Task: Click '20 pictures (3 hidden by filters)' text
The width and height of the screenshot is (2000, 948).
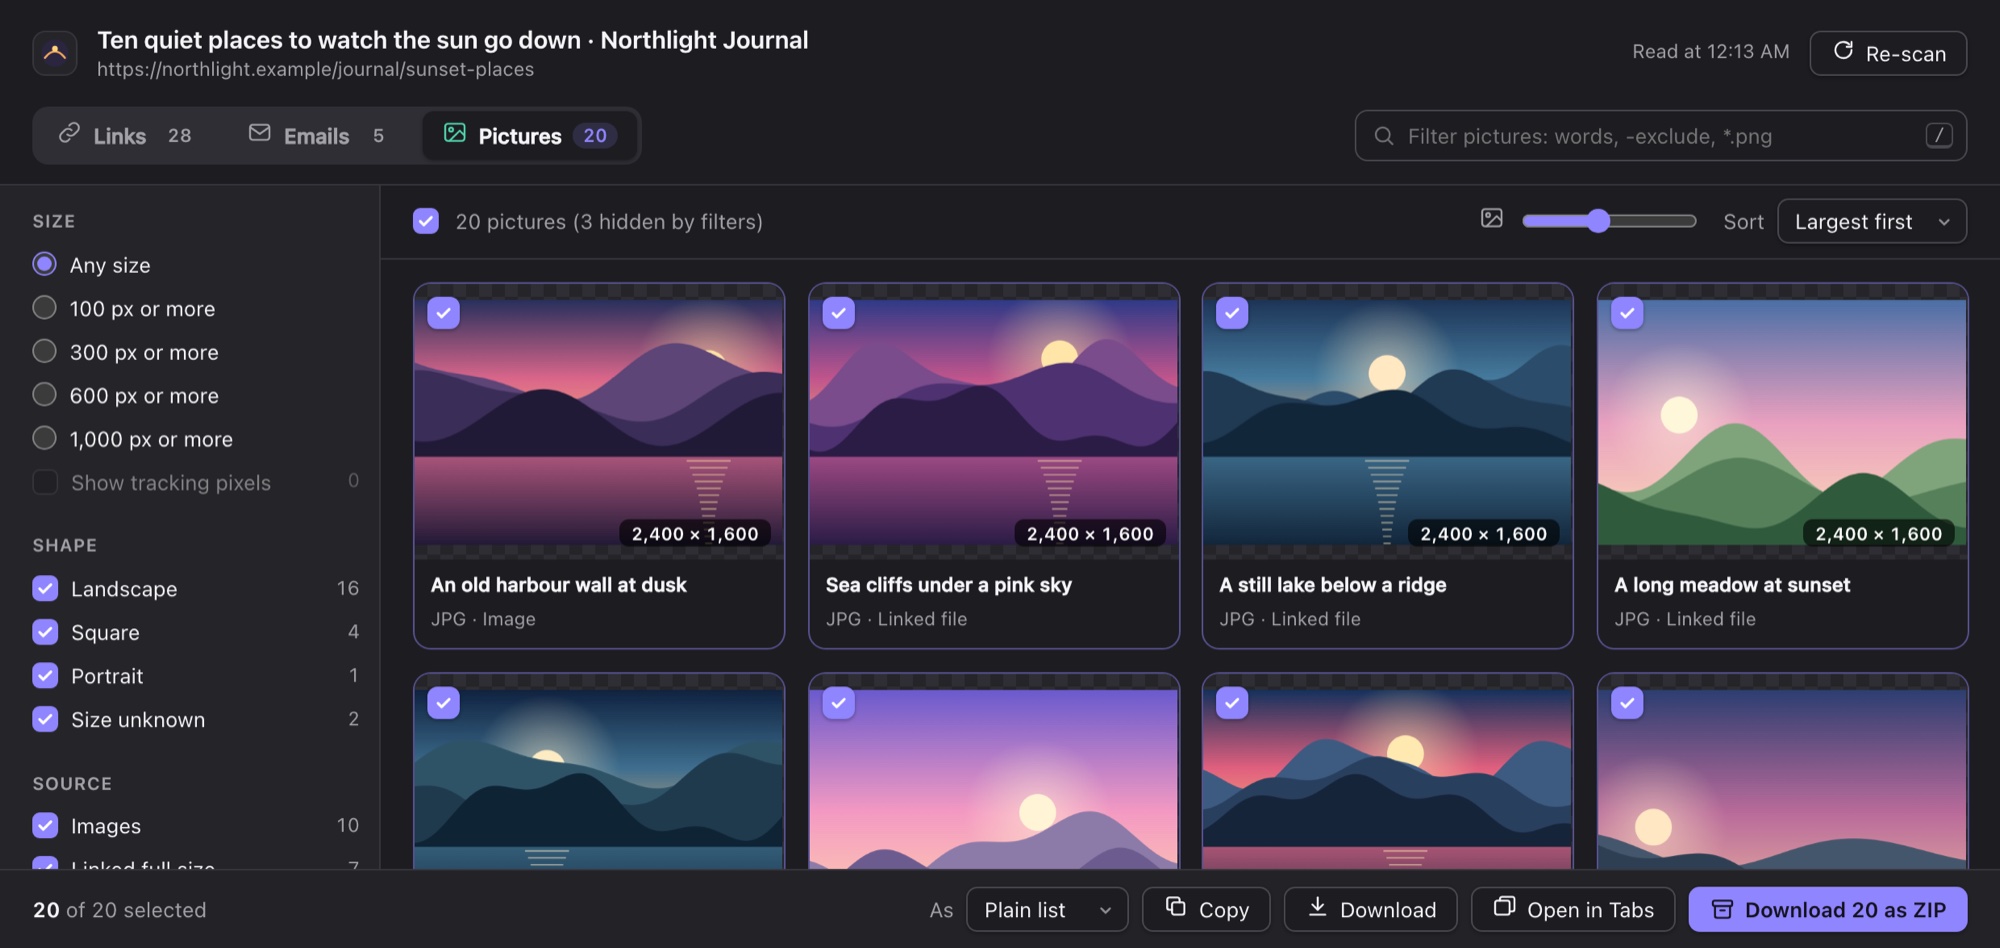Action: tap(609, 221)
